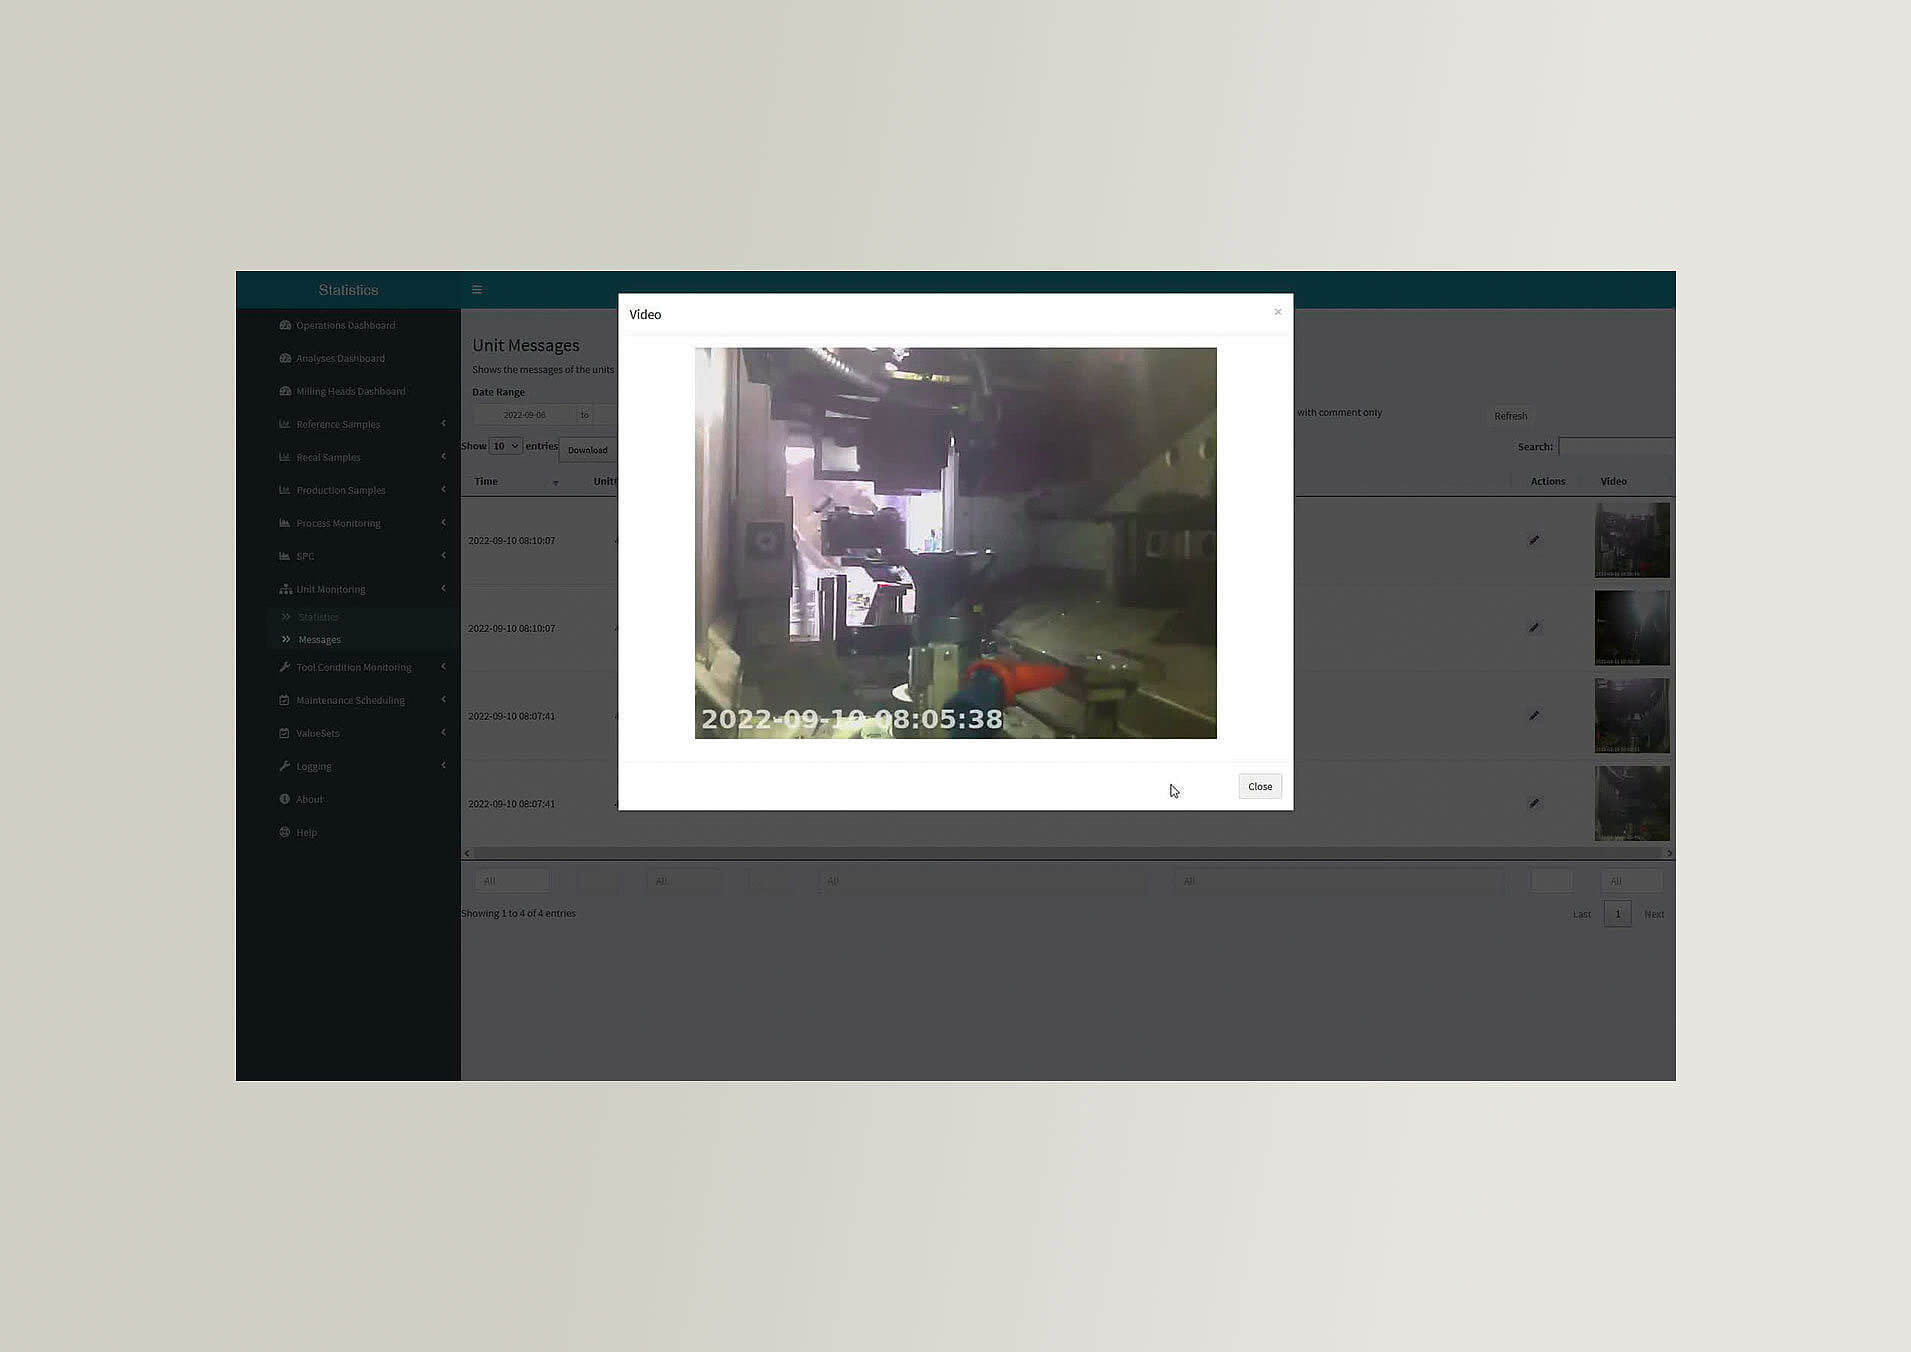The image size is (1911, 1352).
Task: Click the SPC chart icon
Action: [x=285, y=556]
